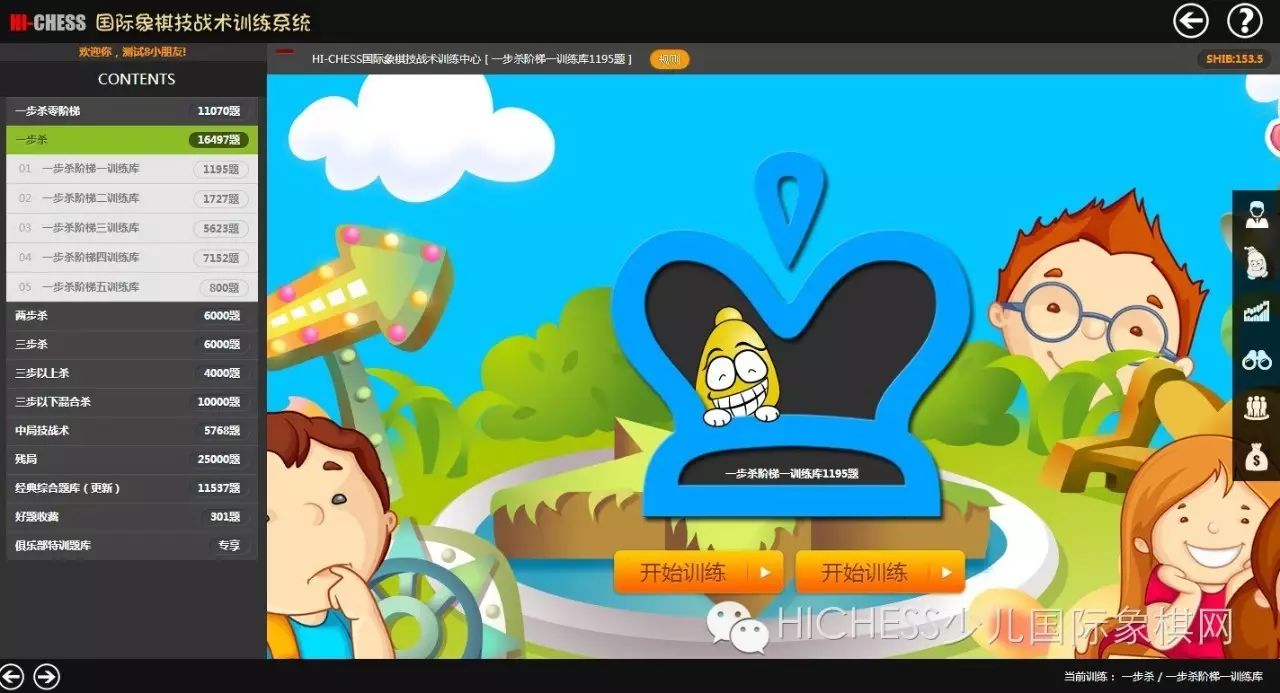Click the 5623题 count badge
The width and height of the screenshot is (1280, 693).
[x=221, y=228]
